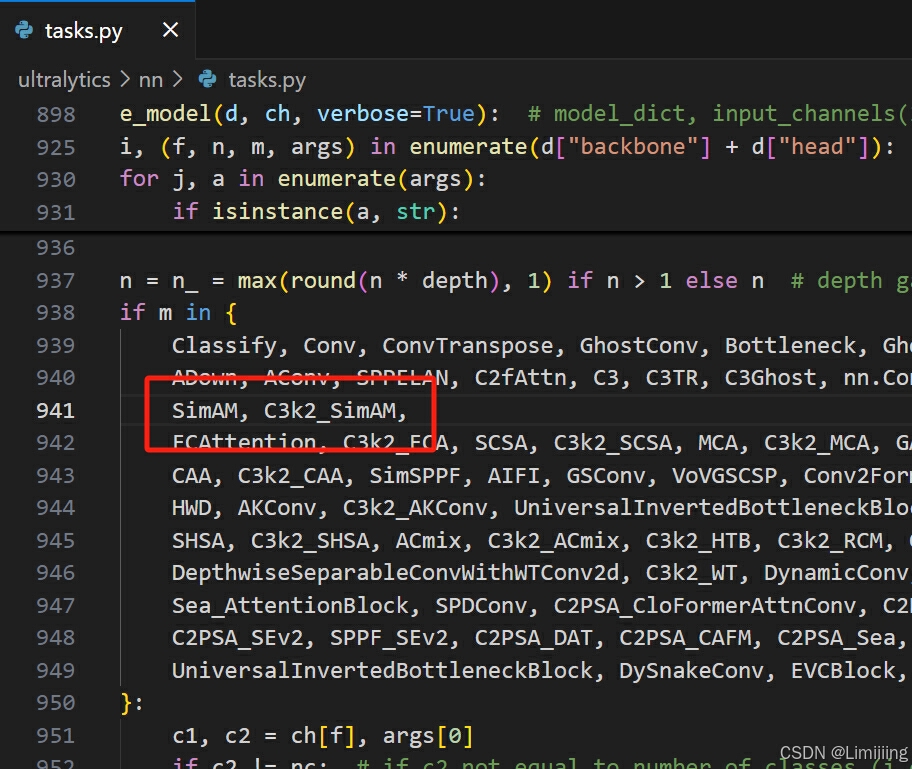Click Bottleneck on line 939
This screenshot has height=769, width=912.
click(x=790, y=346)
